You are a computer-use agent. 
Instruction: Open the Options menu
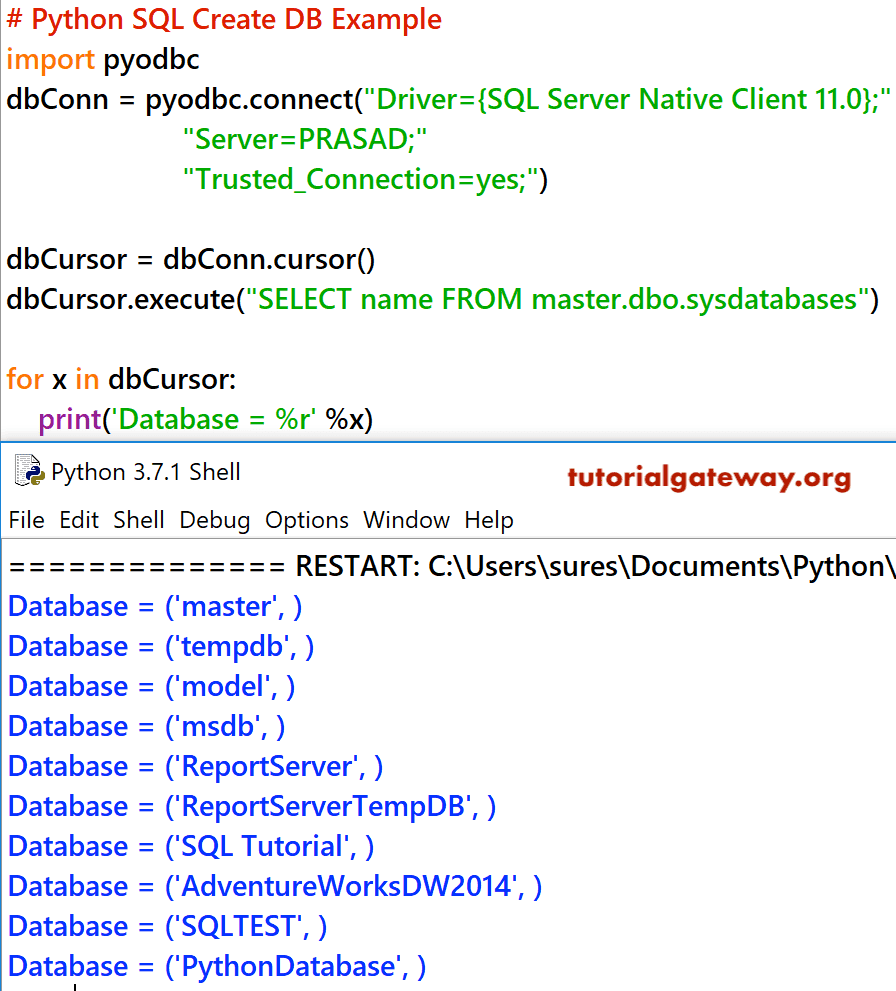306,520
